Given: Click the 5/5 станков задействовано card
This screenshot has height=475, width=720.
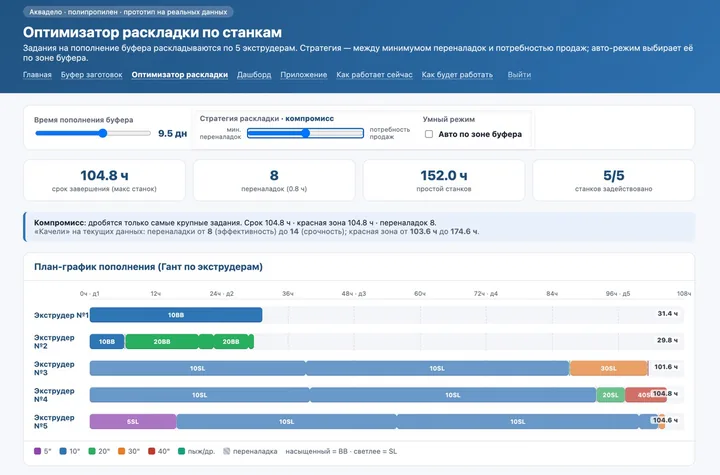Looking at the screenshot, I should pos(613,180).
